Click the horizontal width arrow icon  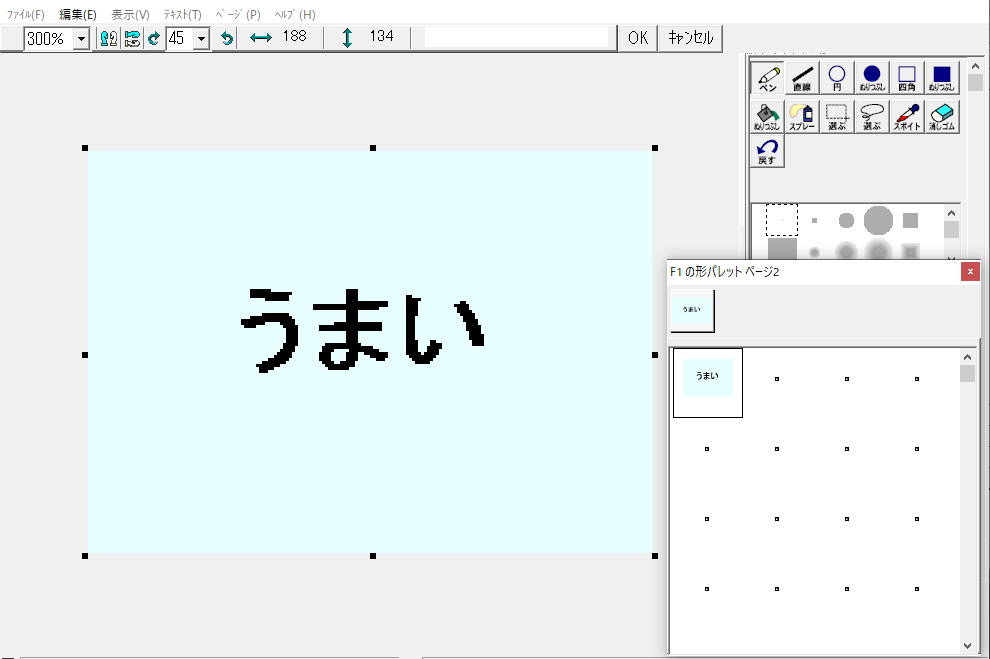261,38
